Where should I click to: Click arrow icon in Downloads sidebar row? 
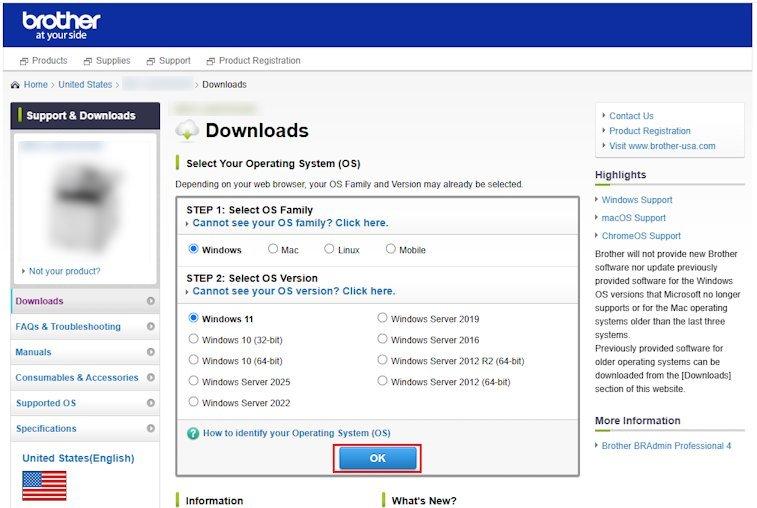[151, 301]
